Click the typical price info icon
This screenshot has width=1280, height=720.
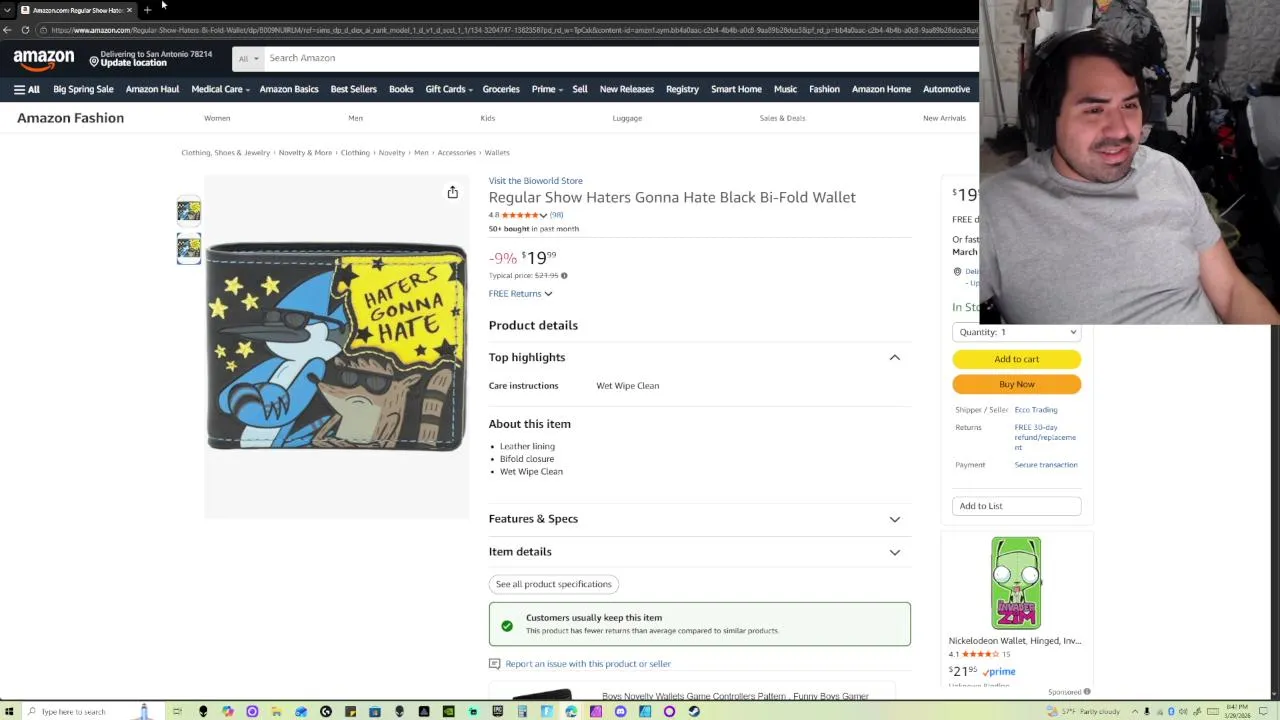pyautogui.click(x=564, y=276)
